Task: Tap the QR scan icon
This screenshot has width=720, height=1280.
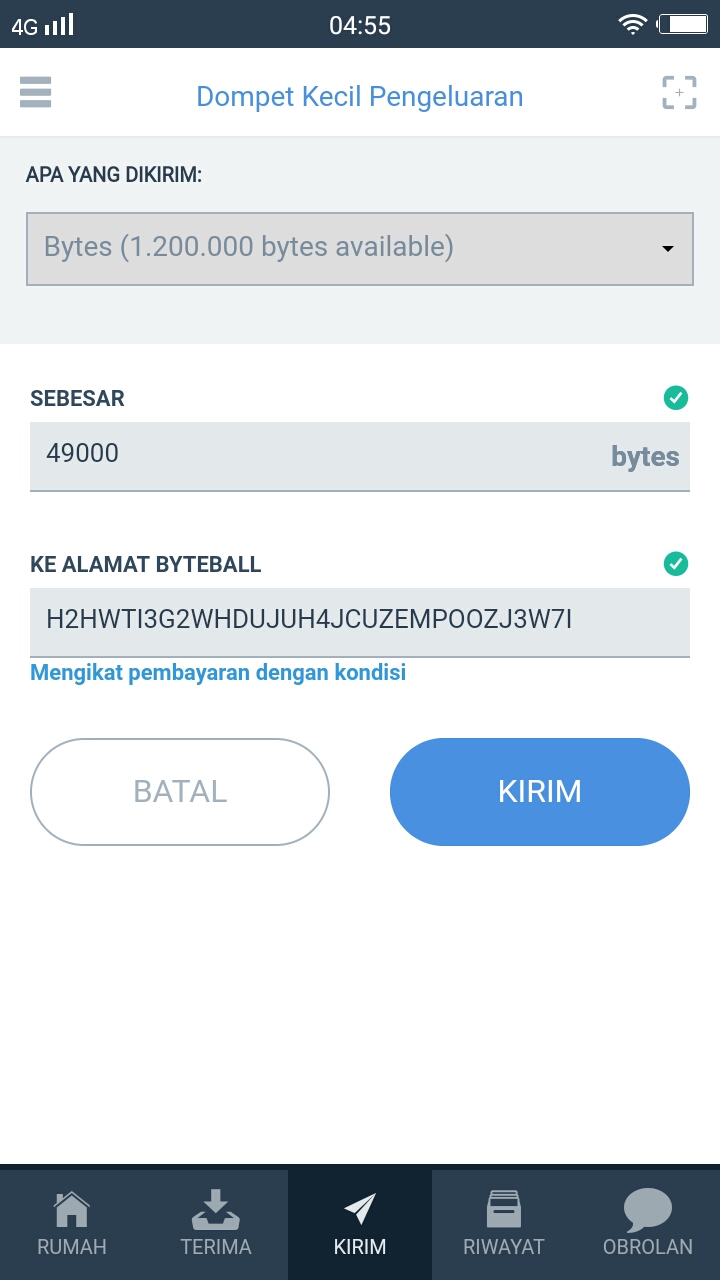Action: click(x=679, y=93)
